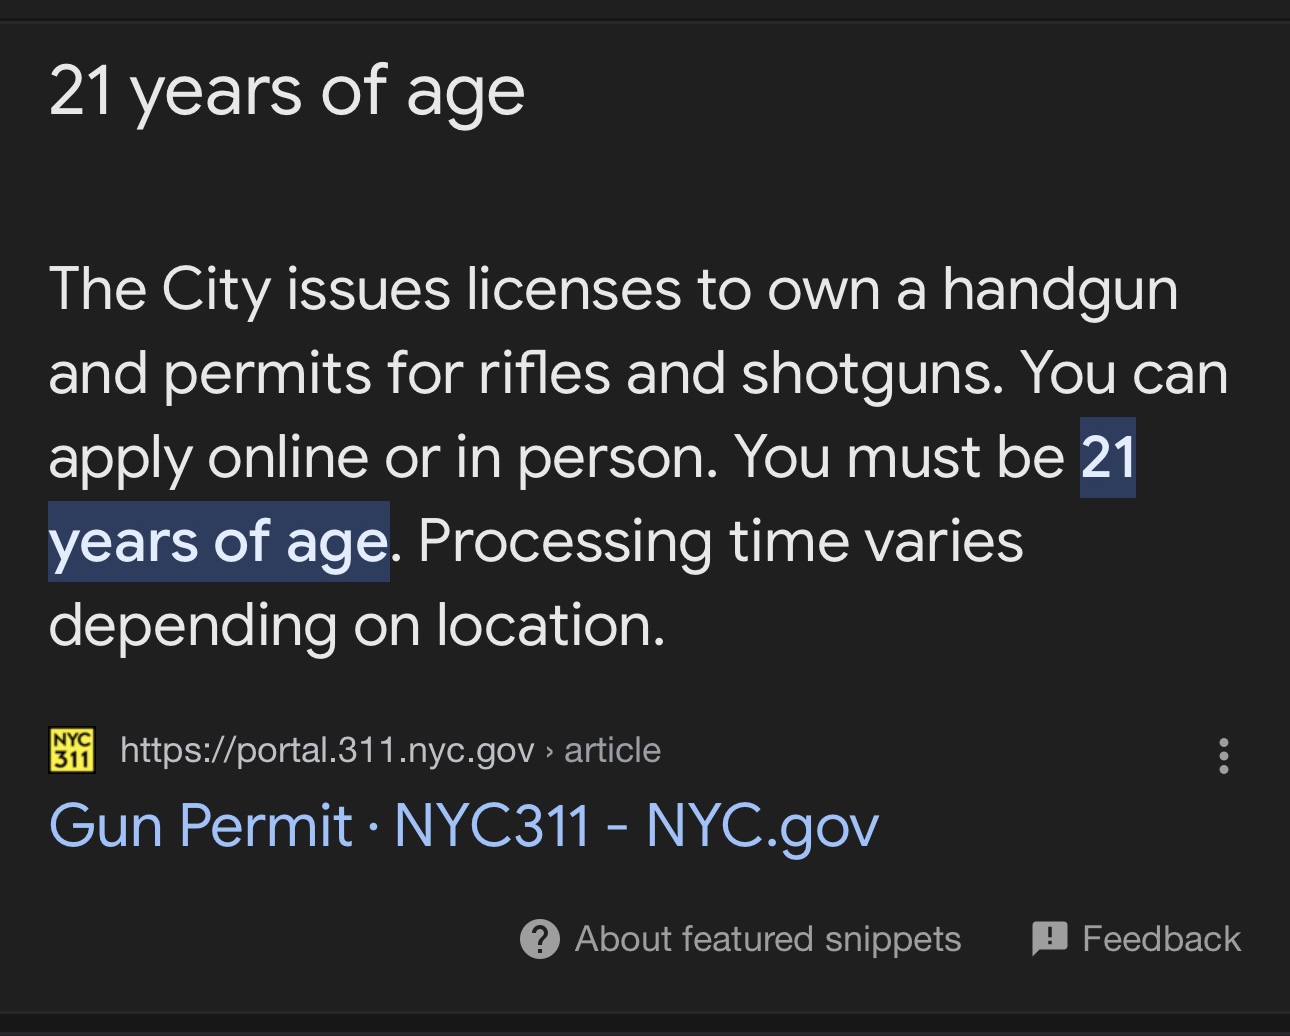Click 'Processing time varies' sentence text
The width and height of the screenshot is (1290, 1036).
point(721,542)
